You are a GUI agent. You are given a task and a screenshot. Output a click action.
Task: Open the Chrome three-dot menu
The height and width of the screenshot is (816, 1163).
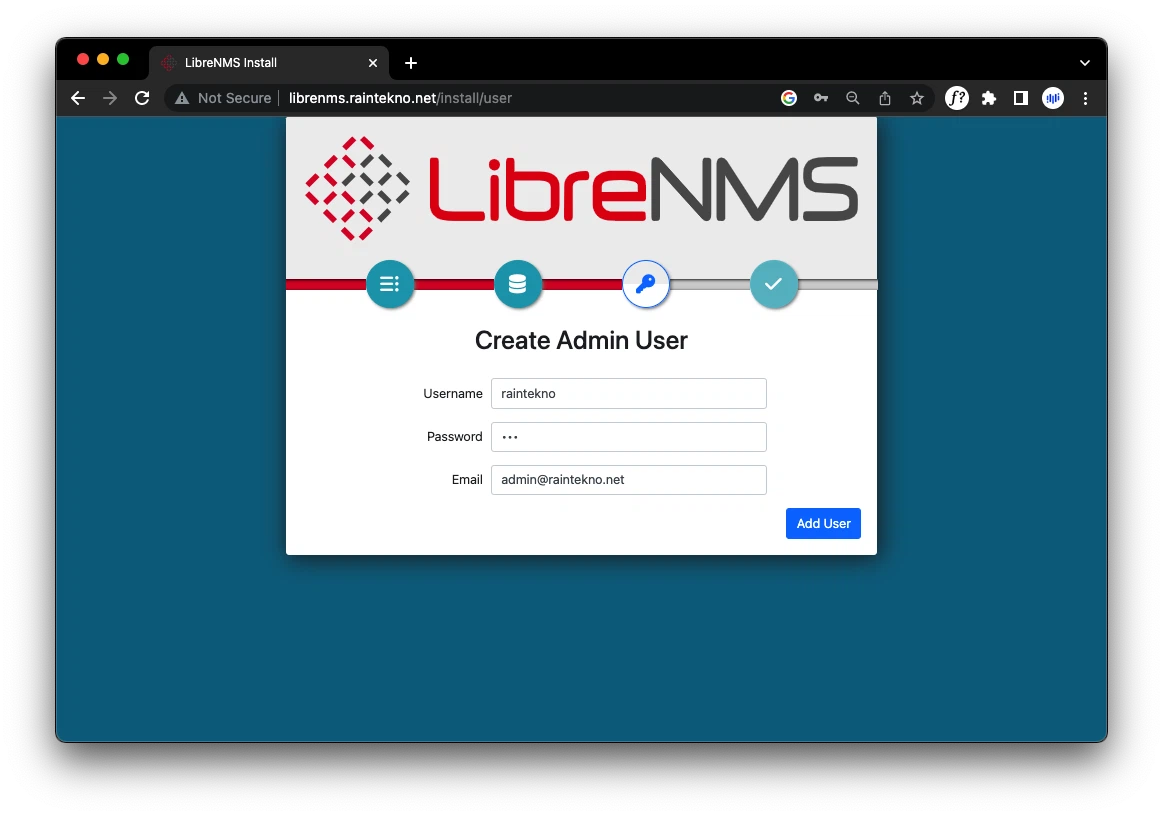1086,98
